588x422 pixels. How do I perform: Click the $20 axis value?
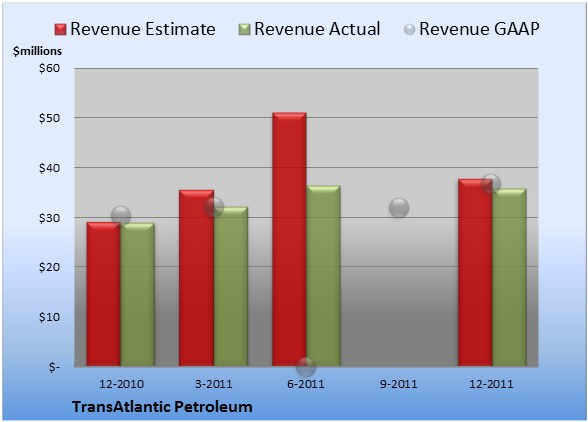(x=50, y=267)
